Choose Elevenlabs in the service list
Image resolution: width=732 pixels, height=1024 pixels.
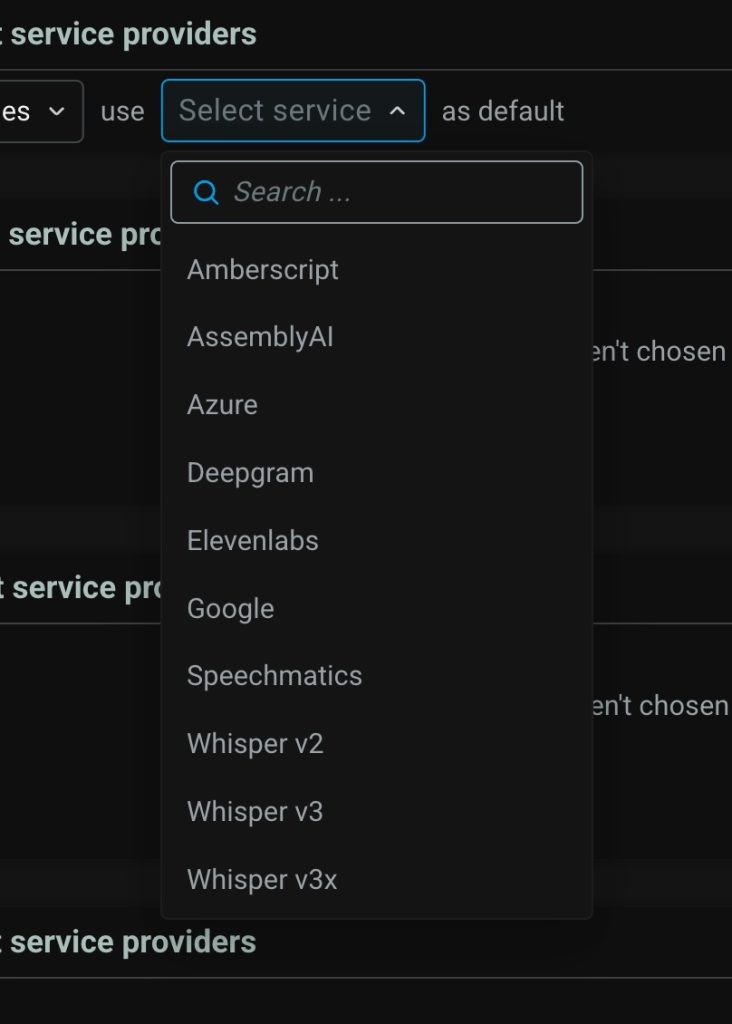pyautogui.click(x=253, y=541)
